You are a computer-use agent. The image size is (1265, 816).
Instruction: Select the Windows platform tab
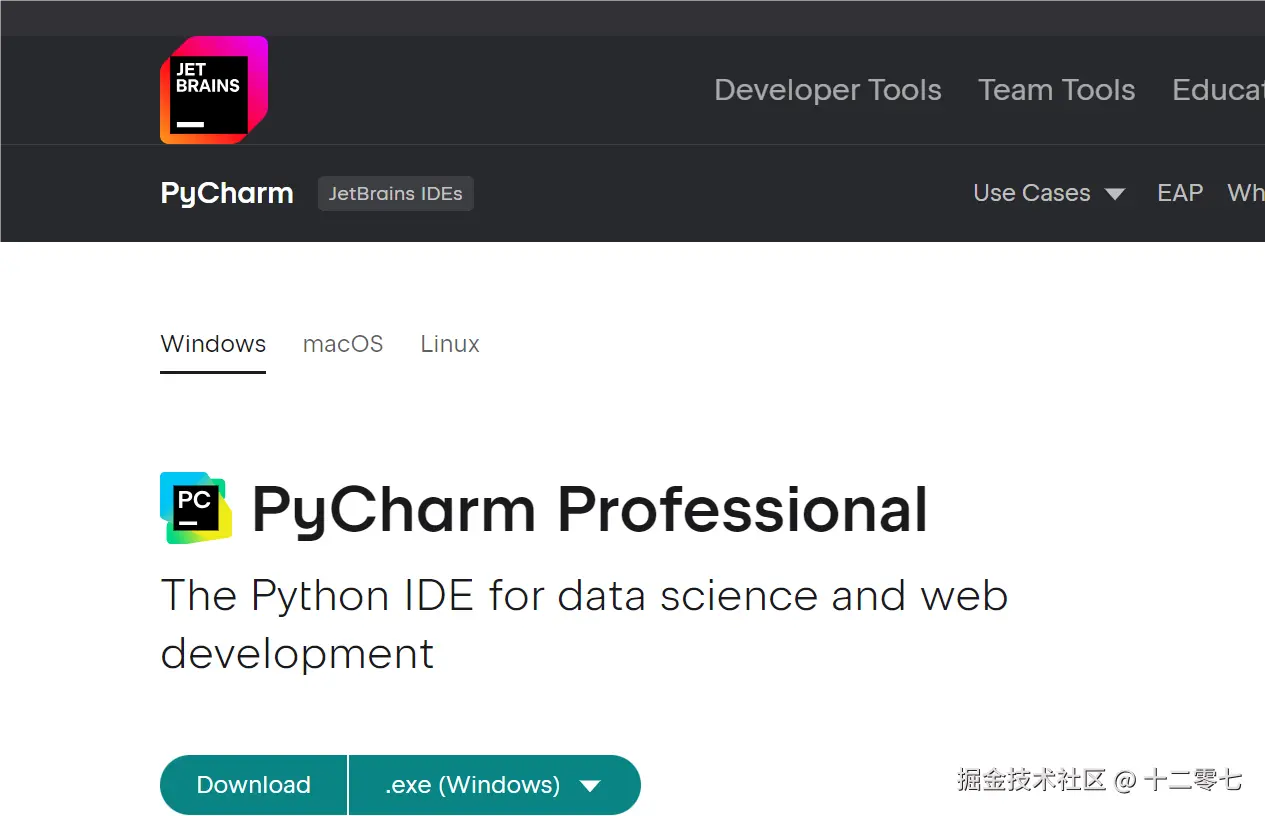pos(213,344)
